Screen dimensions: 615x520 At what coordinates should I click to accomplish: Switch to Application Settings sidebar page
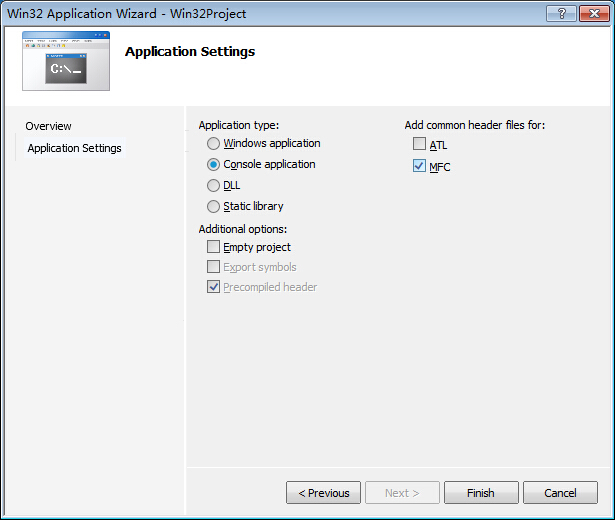click(75, 148)
